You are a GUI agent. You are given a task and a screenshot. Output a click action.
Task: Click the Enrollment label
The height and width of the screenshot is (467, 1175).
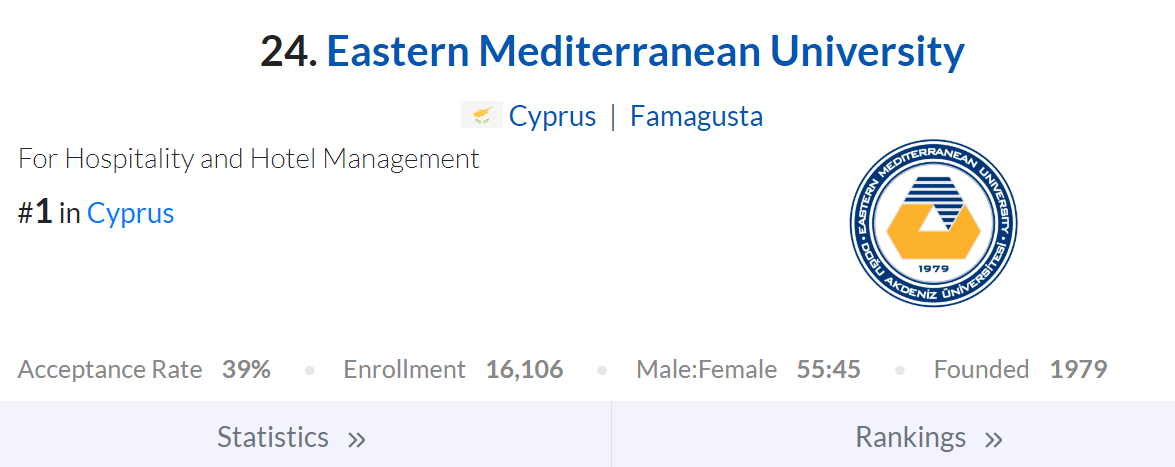[404, 370]
